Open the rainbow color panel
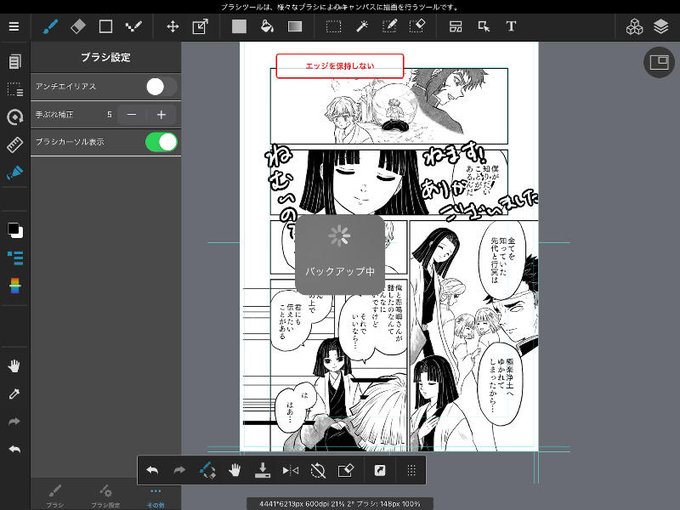This screenshot has height=510, width=680. click(x=15, y=286)
